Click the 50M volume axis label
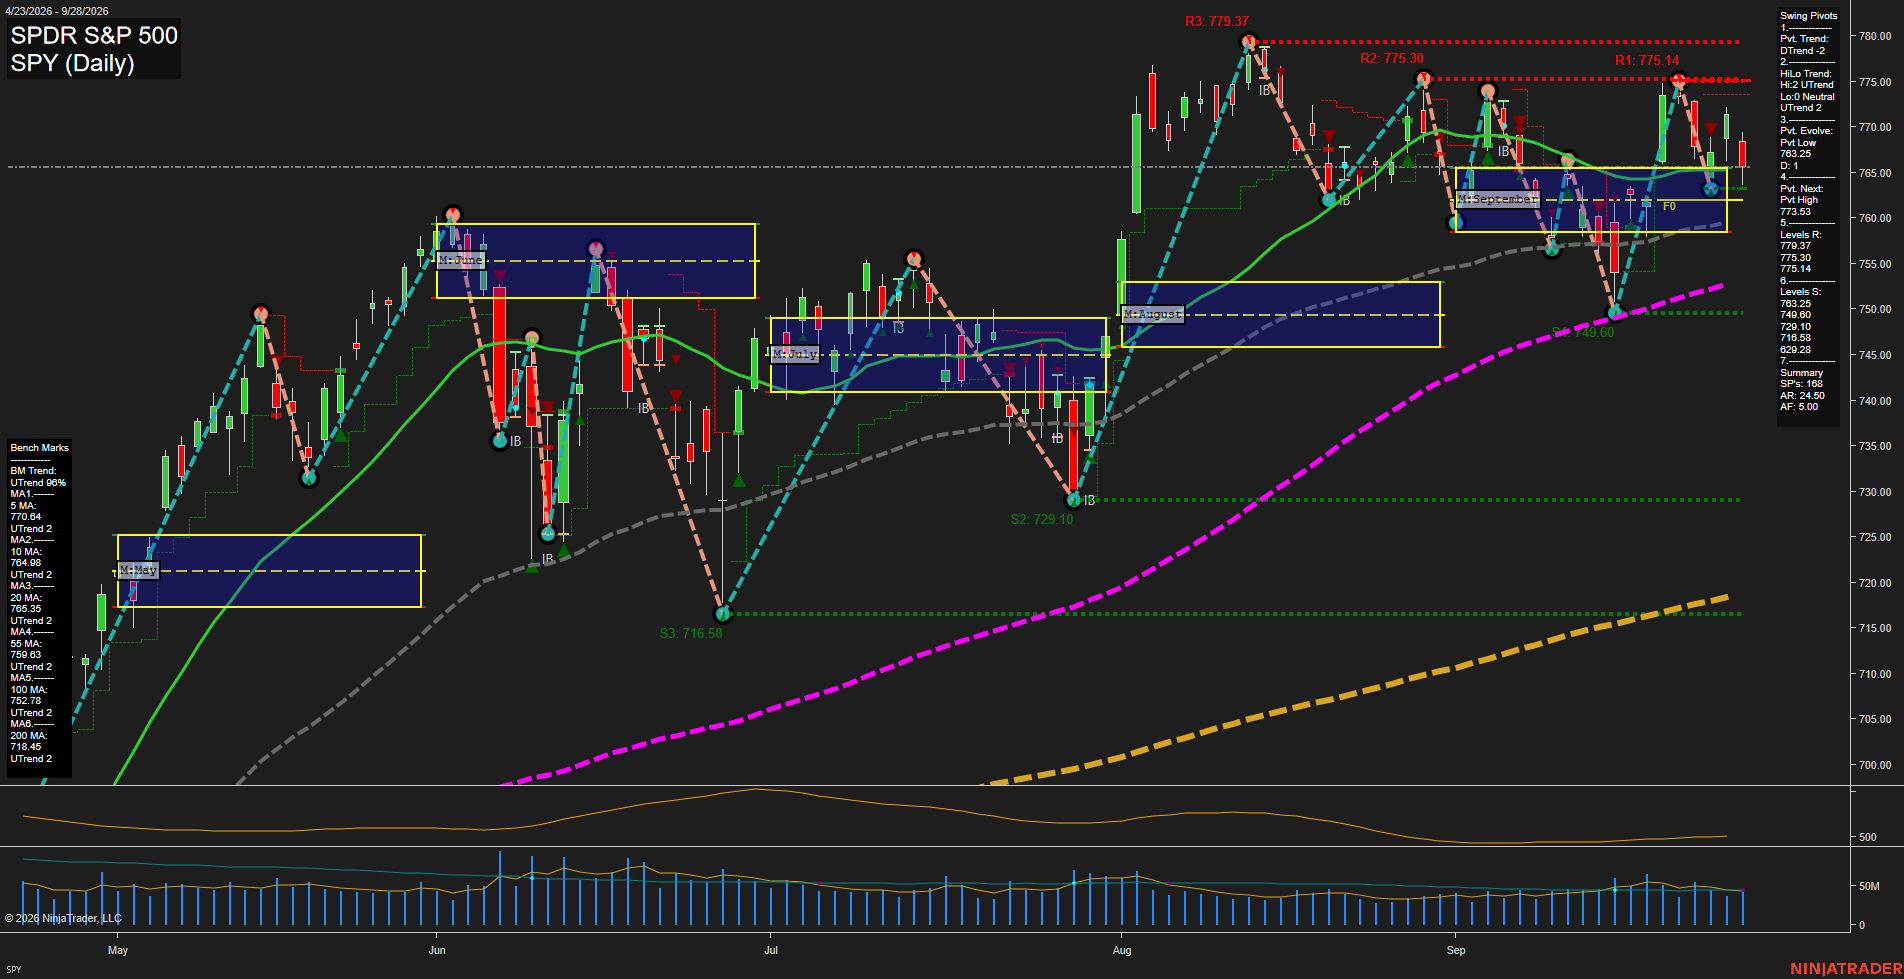This screenshot has height=979, width=1904. click(x=1869, y=886)
